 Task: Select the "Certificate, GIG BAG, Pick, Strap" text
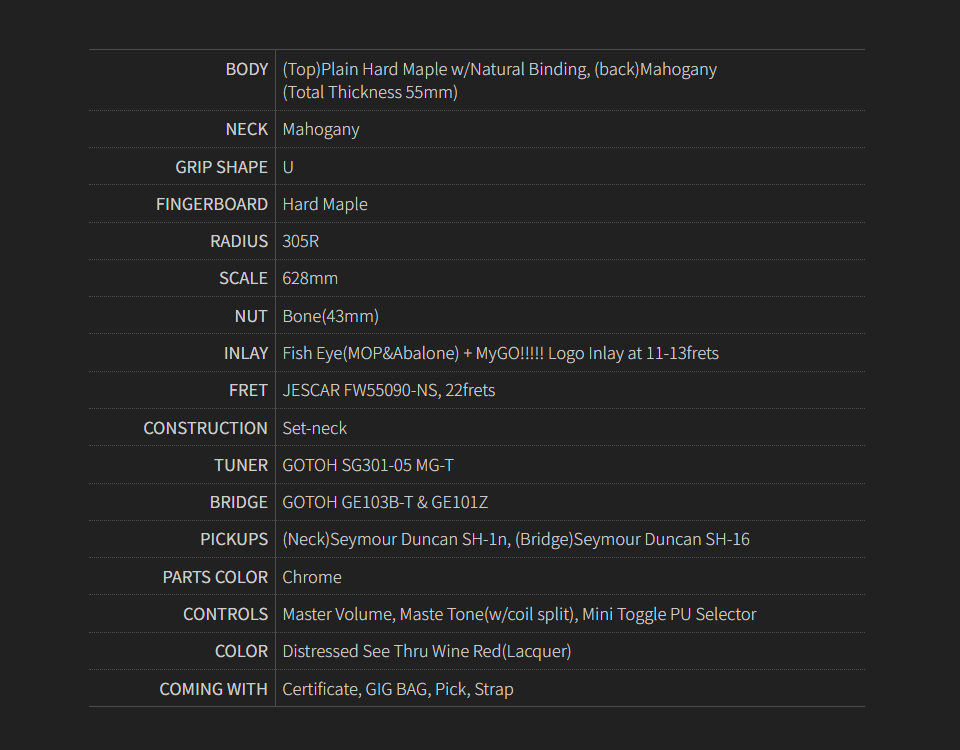point(398,689)
